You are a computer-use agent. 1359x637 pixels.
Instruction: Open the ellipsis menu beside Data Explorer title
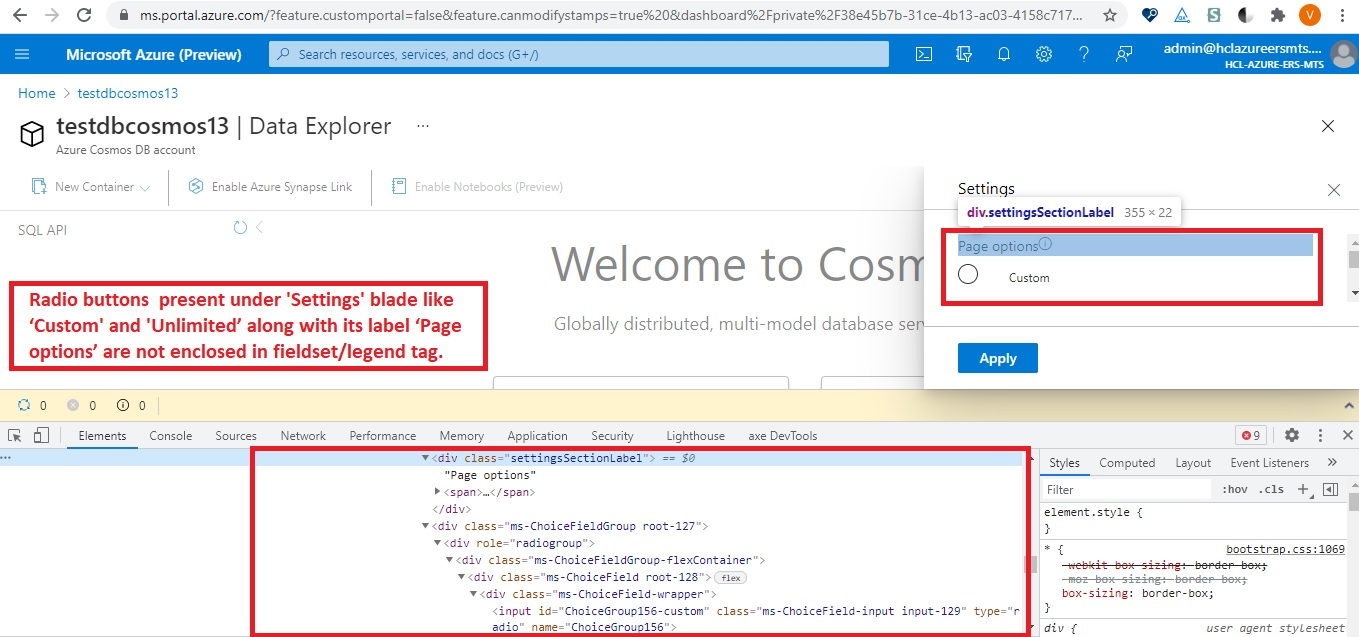click(x=423, y=126)
